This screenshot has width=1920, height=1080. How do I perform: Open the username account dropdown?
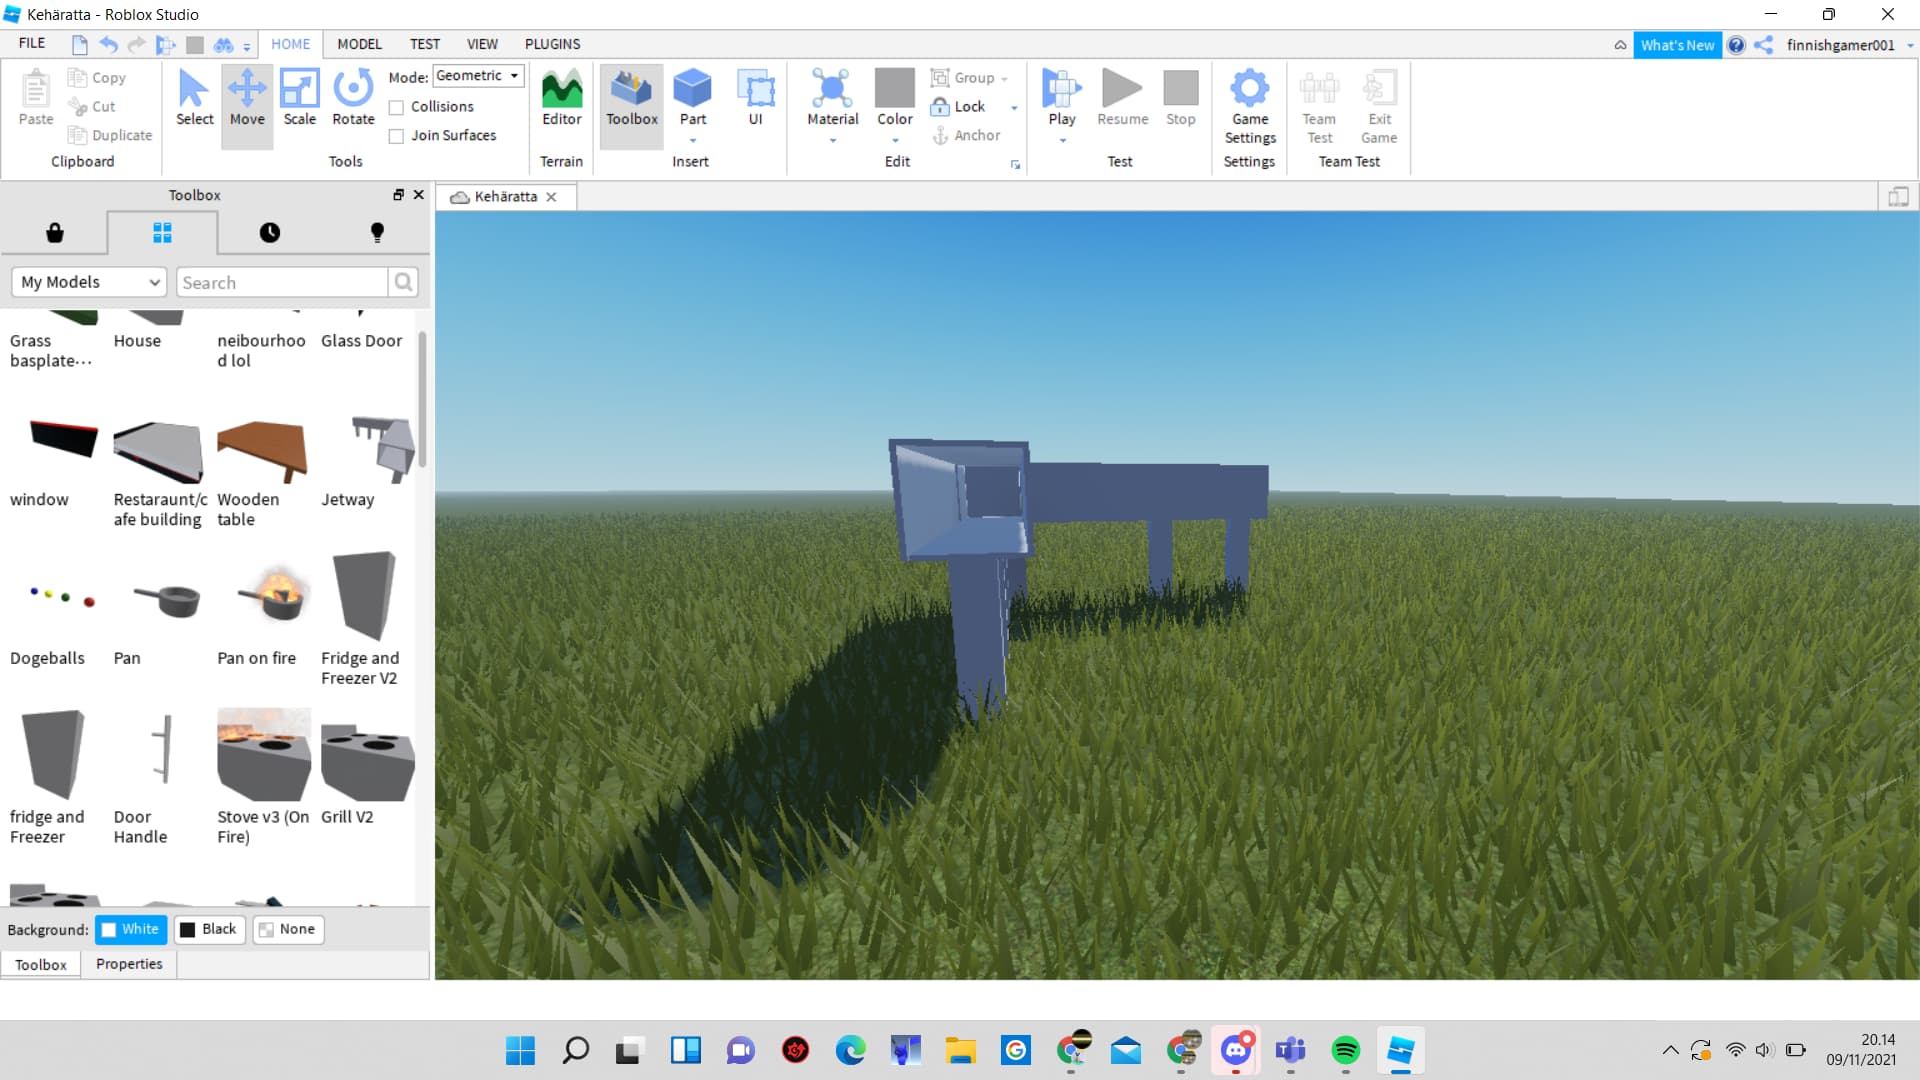pyautogui.click(x=1910, y=45)
